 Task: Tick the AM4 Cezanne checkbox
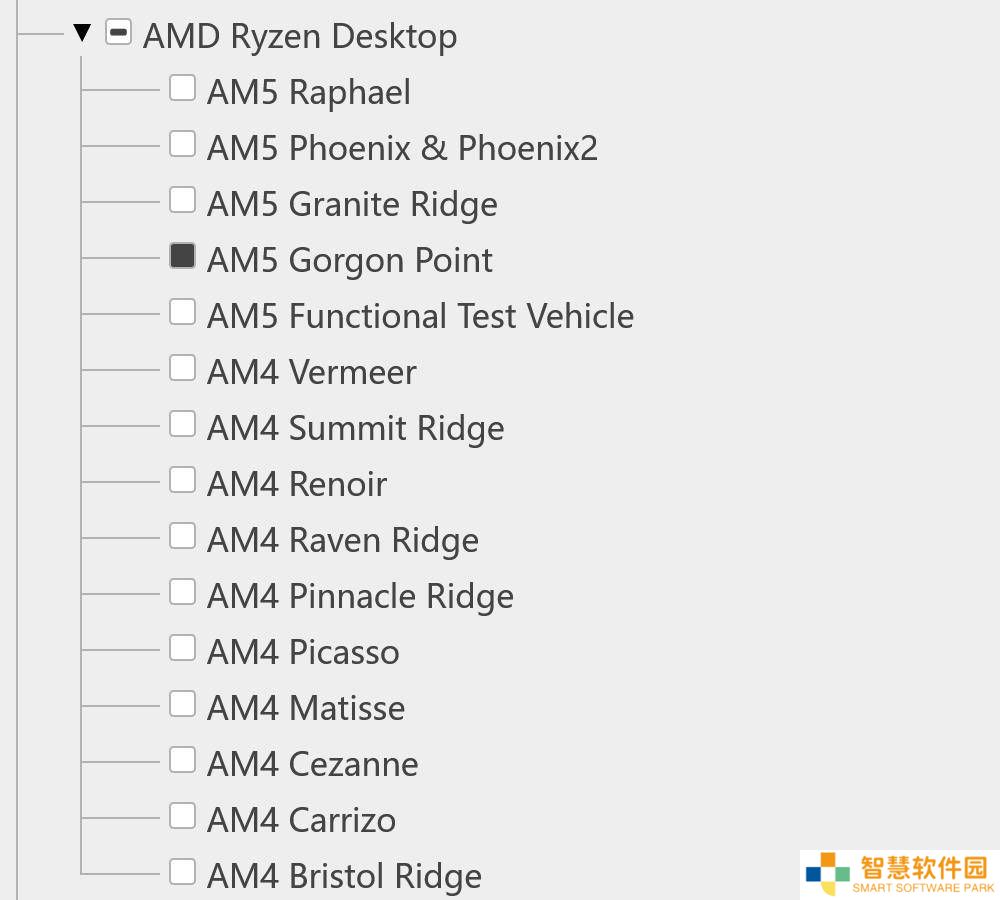click(x=182, y=760)
